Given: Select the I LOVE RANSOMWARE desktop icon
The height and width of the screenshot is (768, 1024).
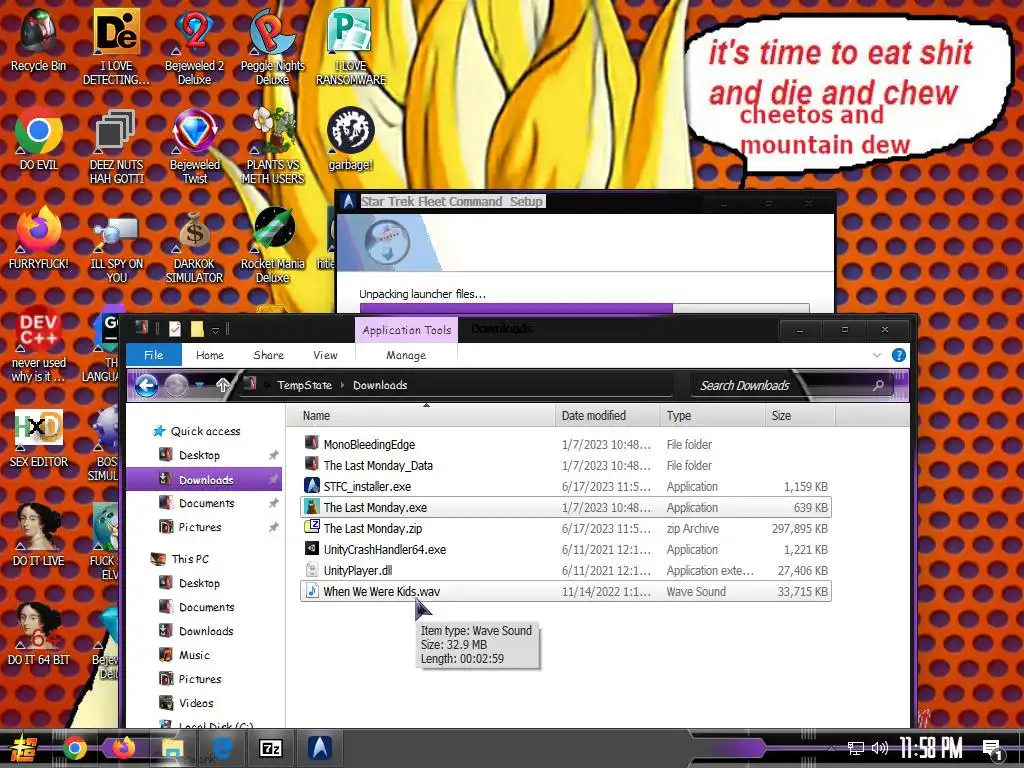Looking at the screenshot, I should point(351,47).
